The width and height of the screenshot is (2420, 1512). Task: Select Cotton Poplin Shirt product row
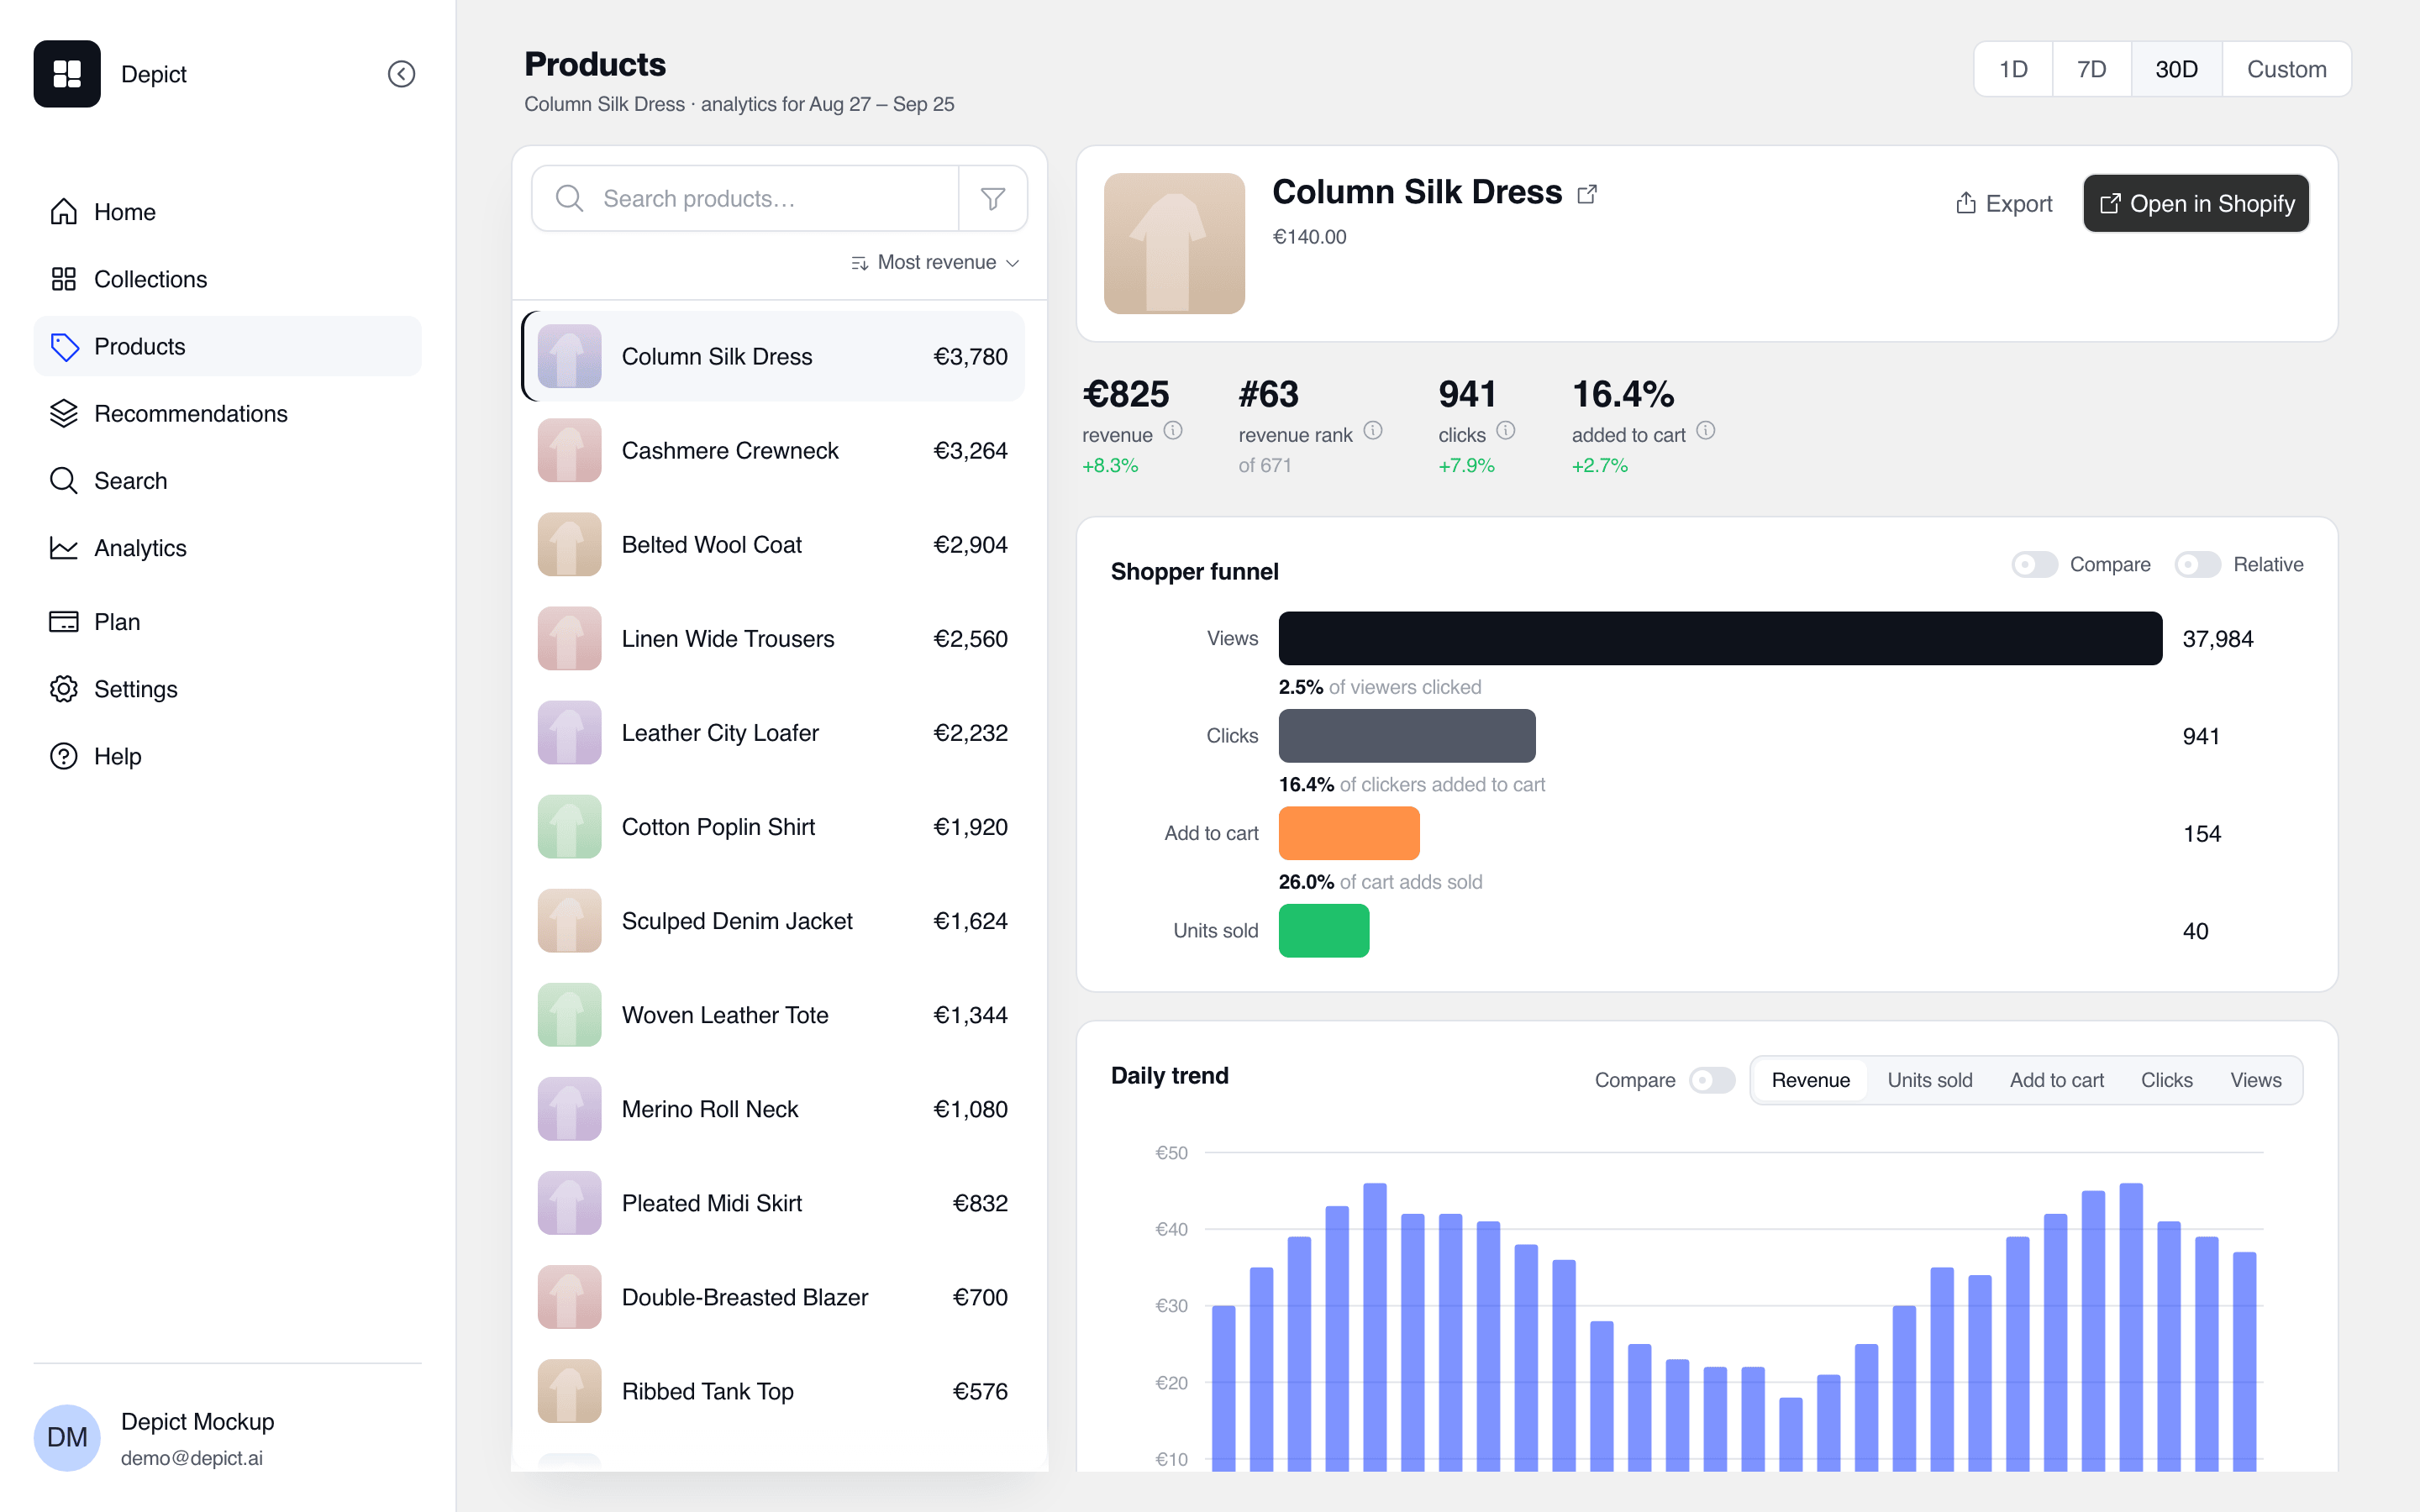(x=773, y=827)
